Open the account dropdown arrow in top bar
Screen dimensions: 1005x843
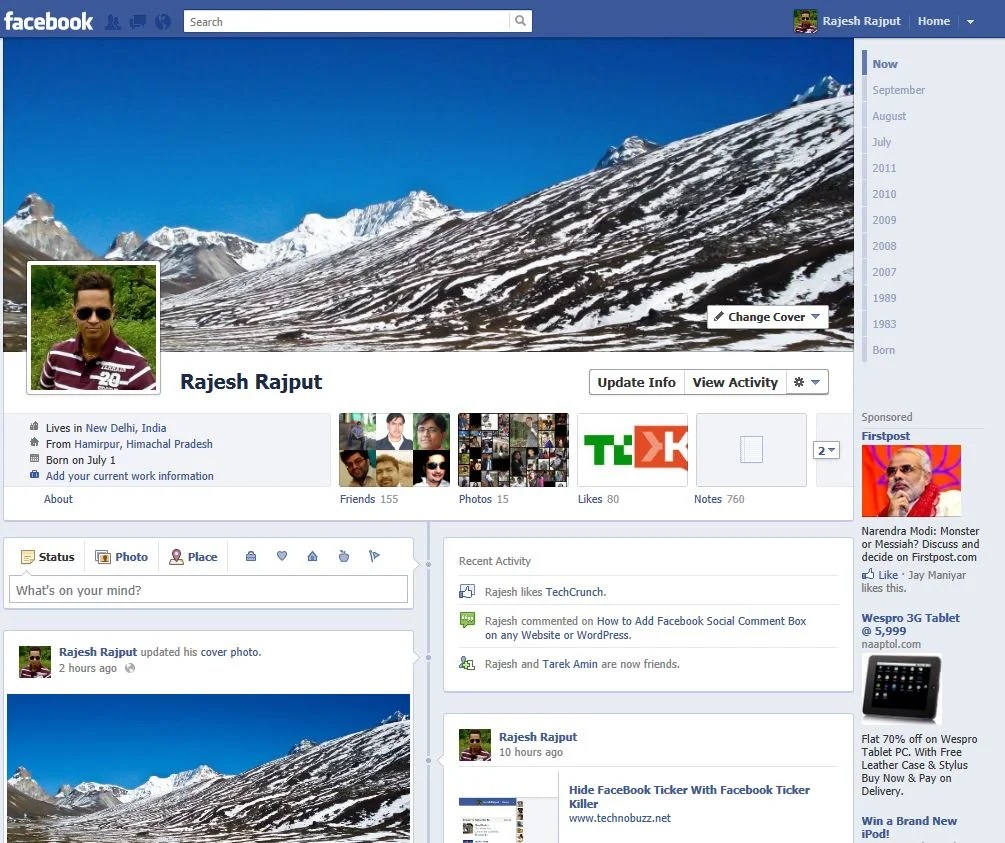tap(970, 22)
